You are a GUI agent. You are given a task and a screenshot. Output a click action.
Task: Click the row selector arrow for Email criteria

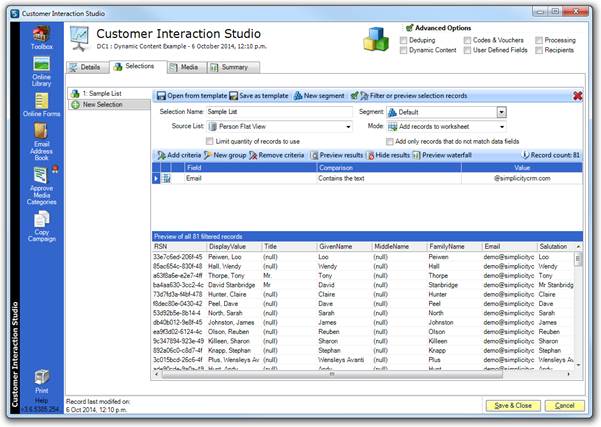click(156, 178)
